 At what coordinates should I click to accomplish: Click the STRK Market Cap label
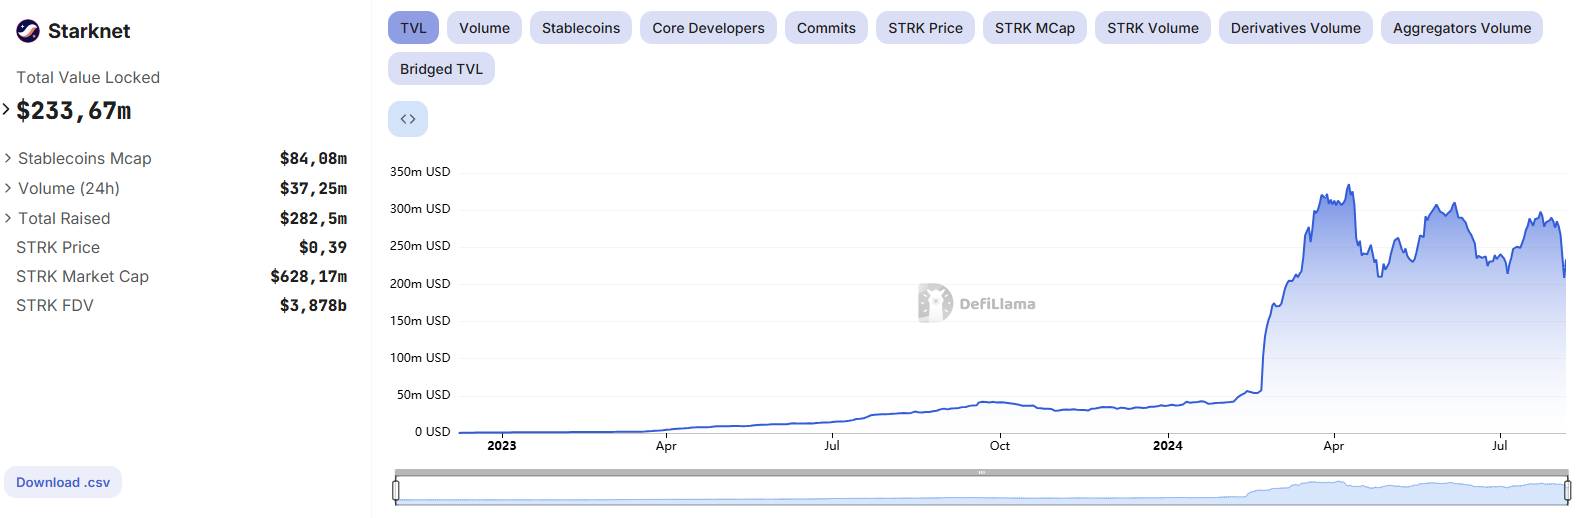(82, 276)
